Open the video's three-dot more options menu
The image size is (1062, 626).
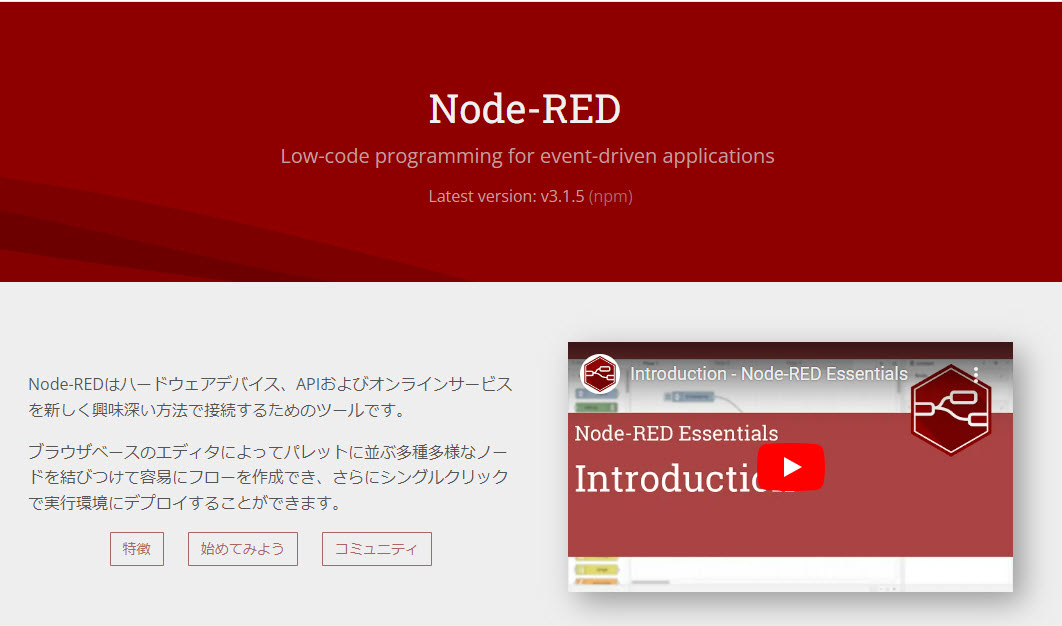coord(975,374)
